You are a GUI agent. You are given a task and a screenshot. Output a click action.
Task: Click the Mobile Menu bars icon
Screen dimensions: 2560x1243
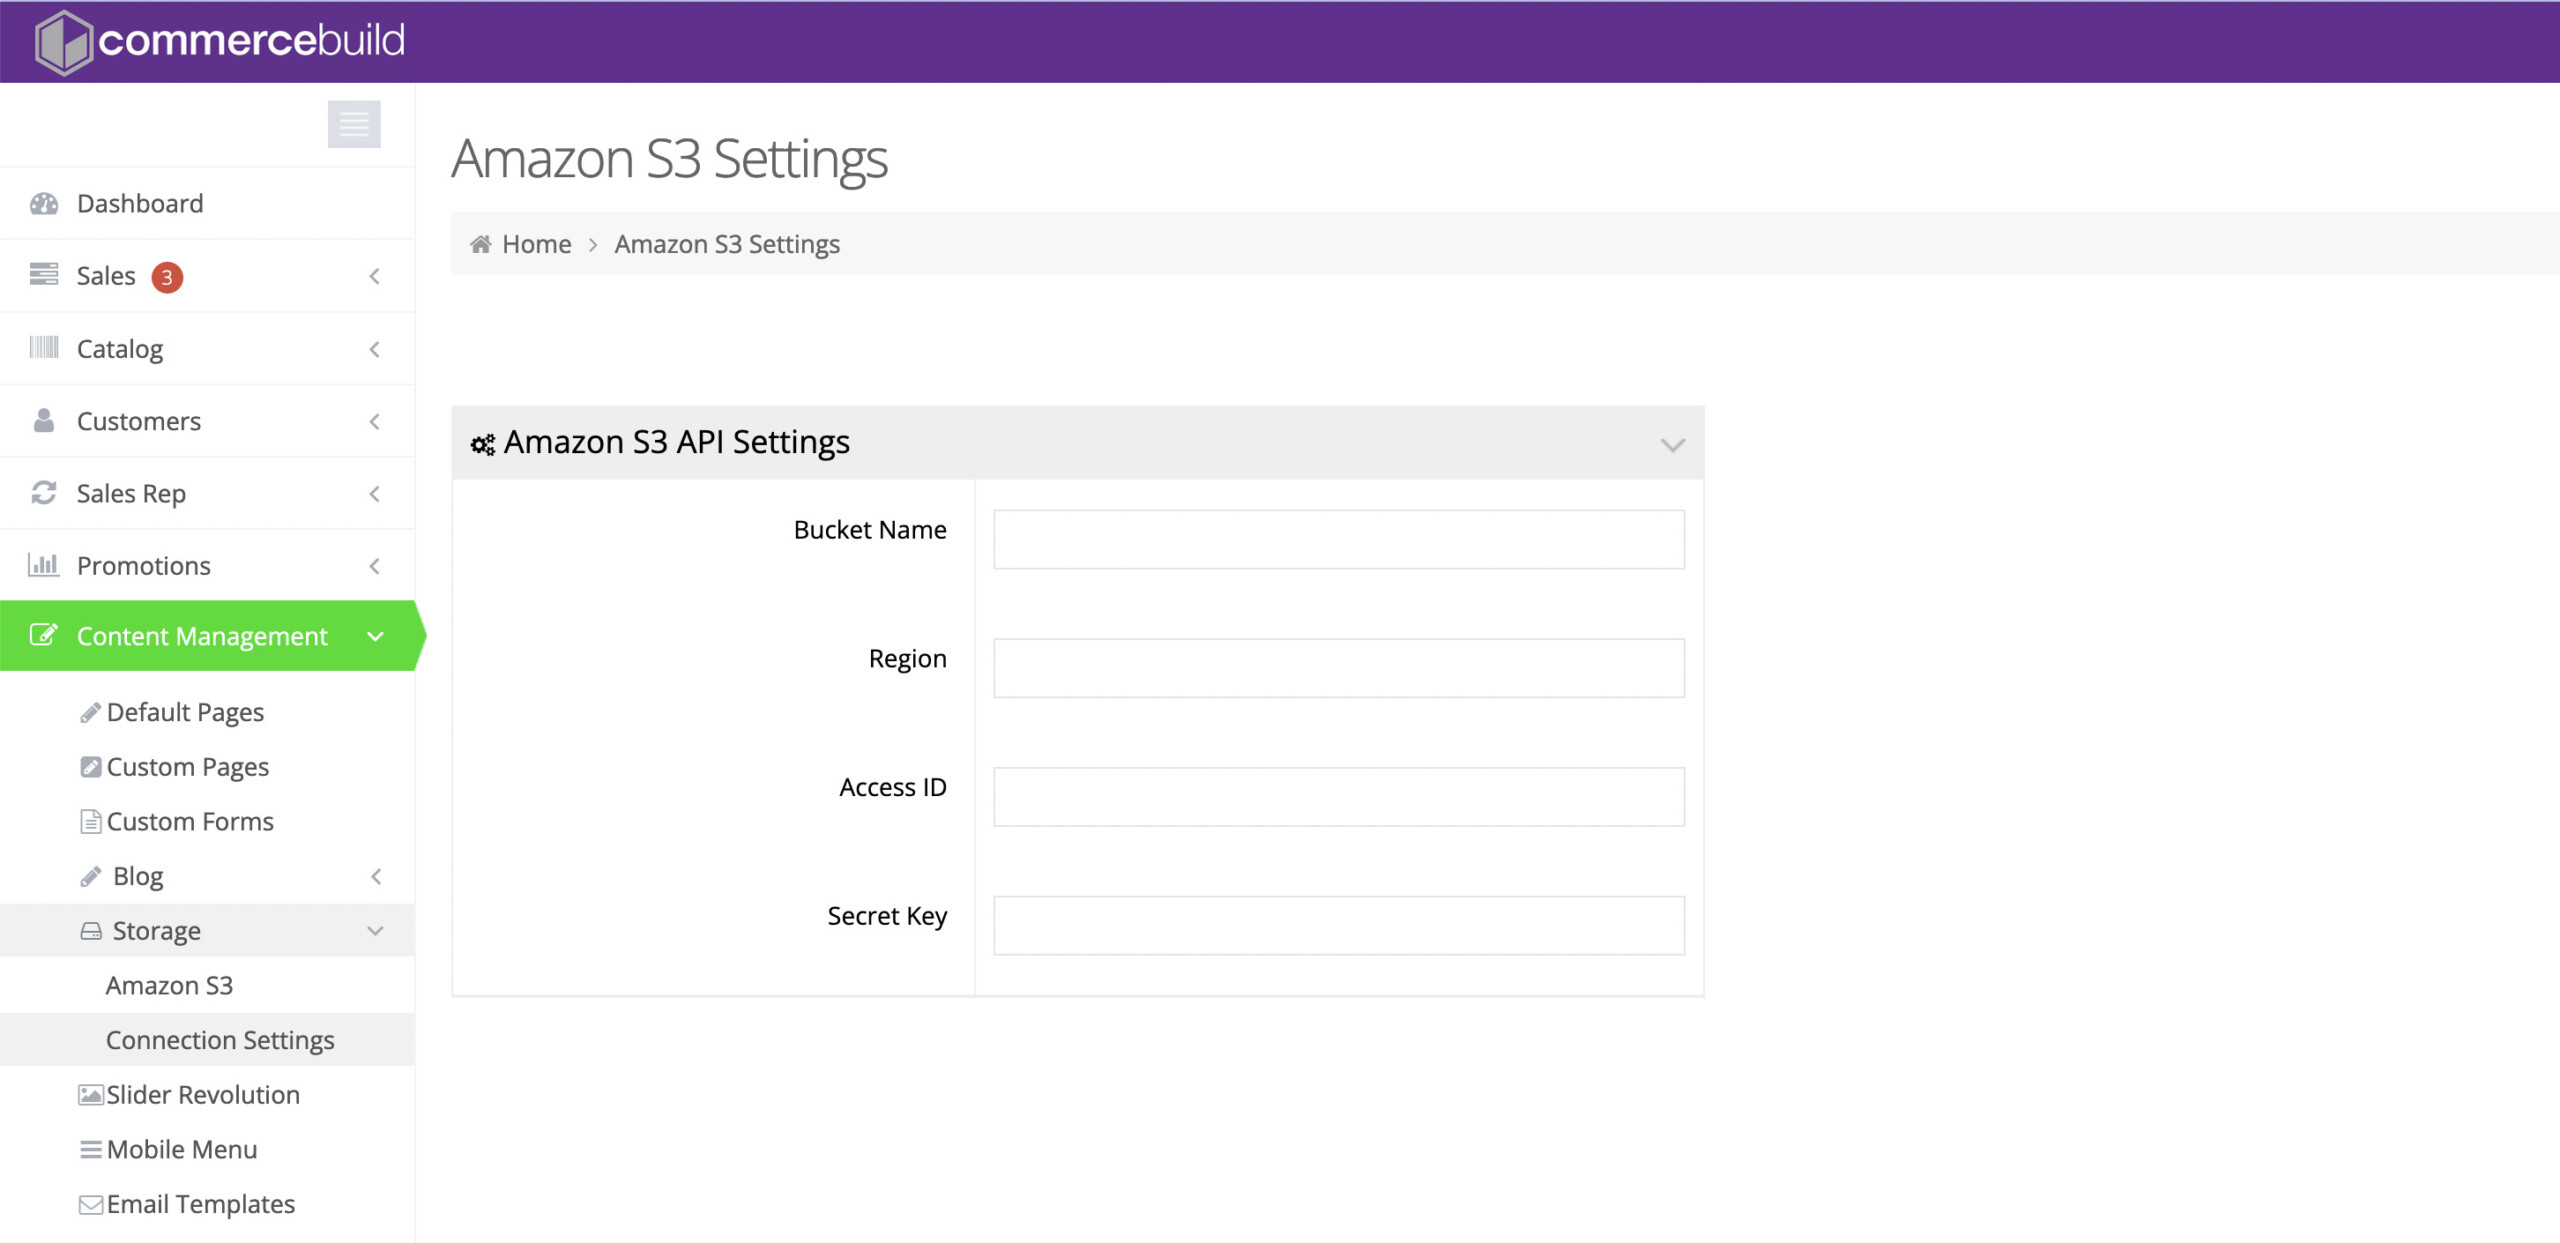point(90,1150)
